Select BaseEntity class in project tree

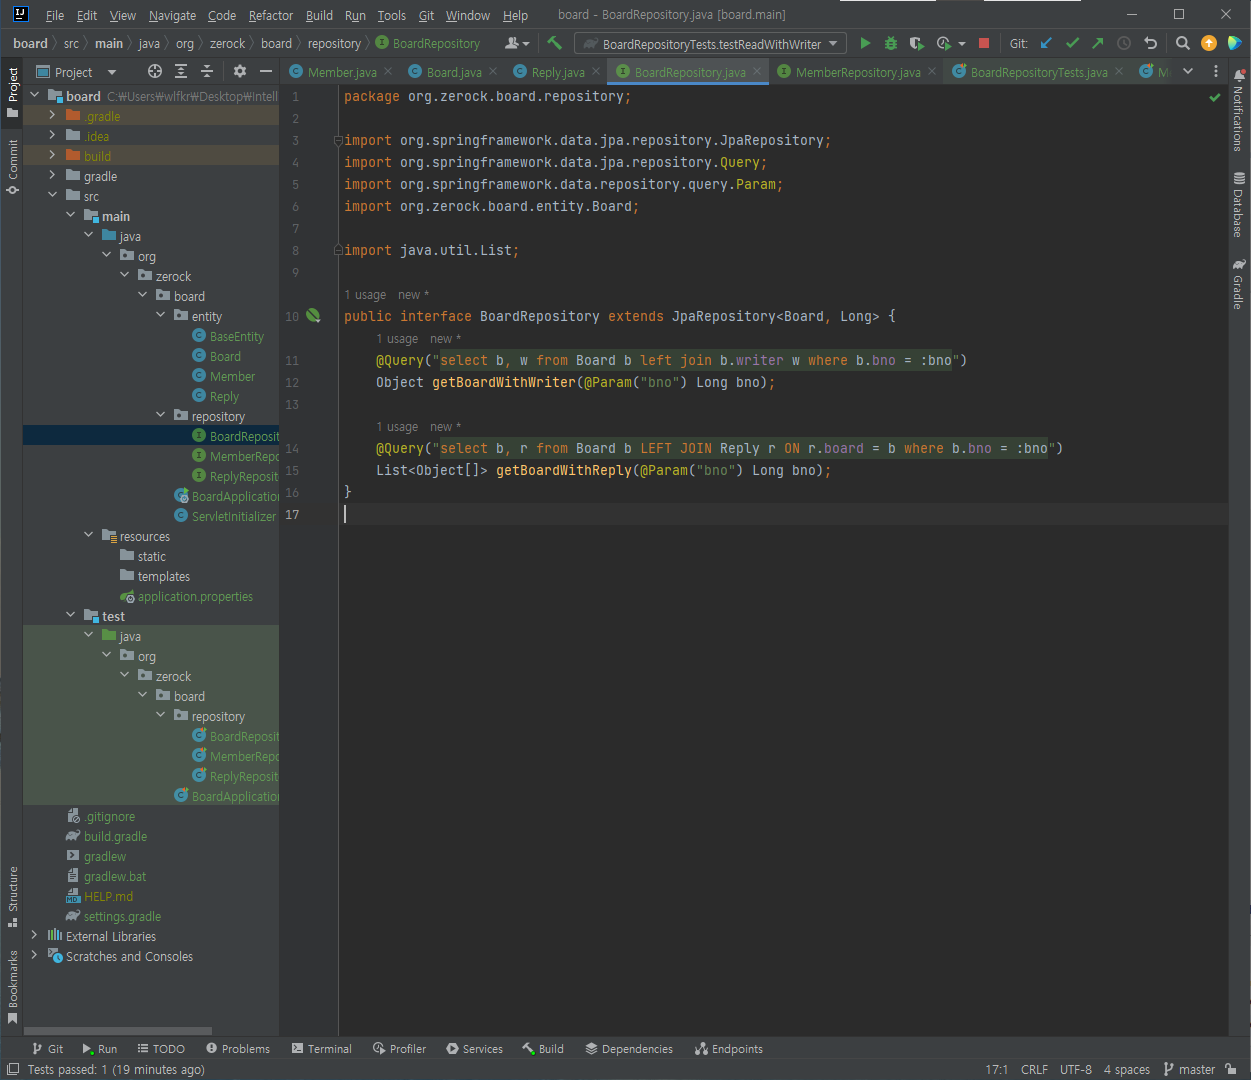228,337
